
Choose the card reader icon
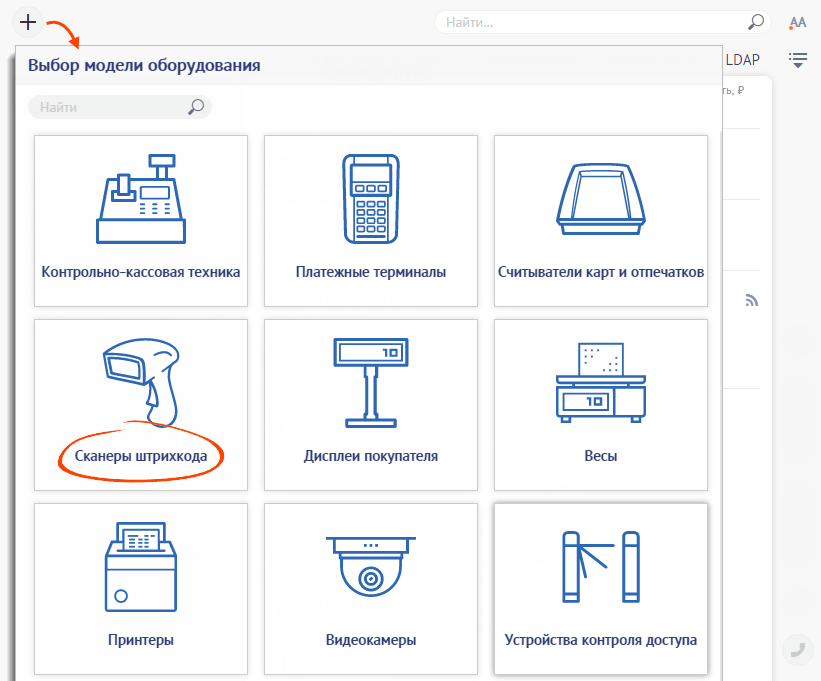[x=601, y=199]
